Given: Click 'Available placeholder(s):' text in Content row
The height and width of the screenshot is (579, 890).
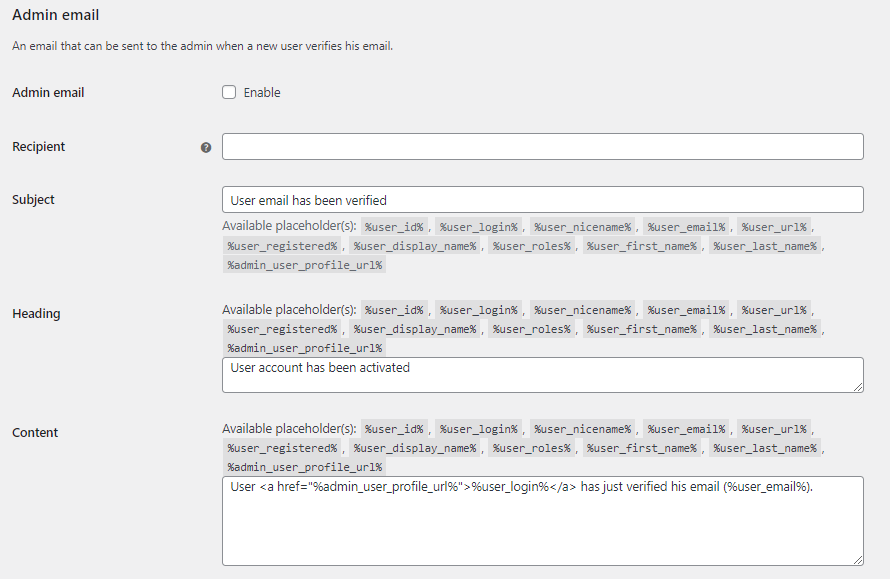Looking at the screenshot, I should (289, 429).
